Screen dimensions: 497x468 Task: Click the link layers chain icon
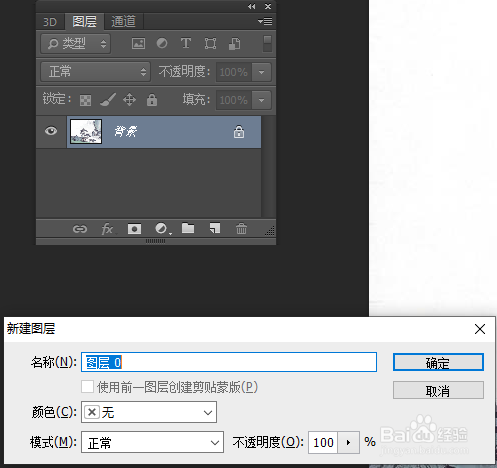click(x=80, y=229)
